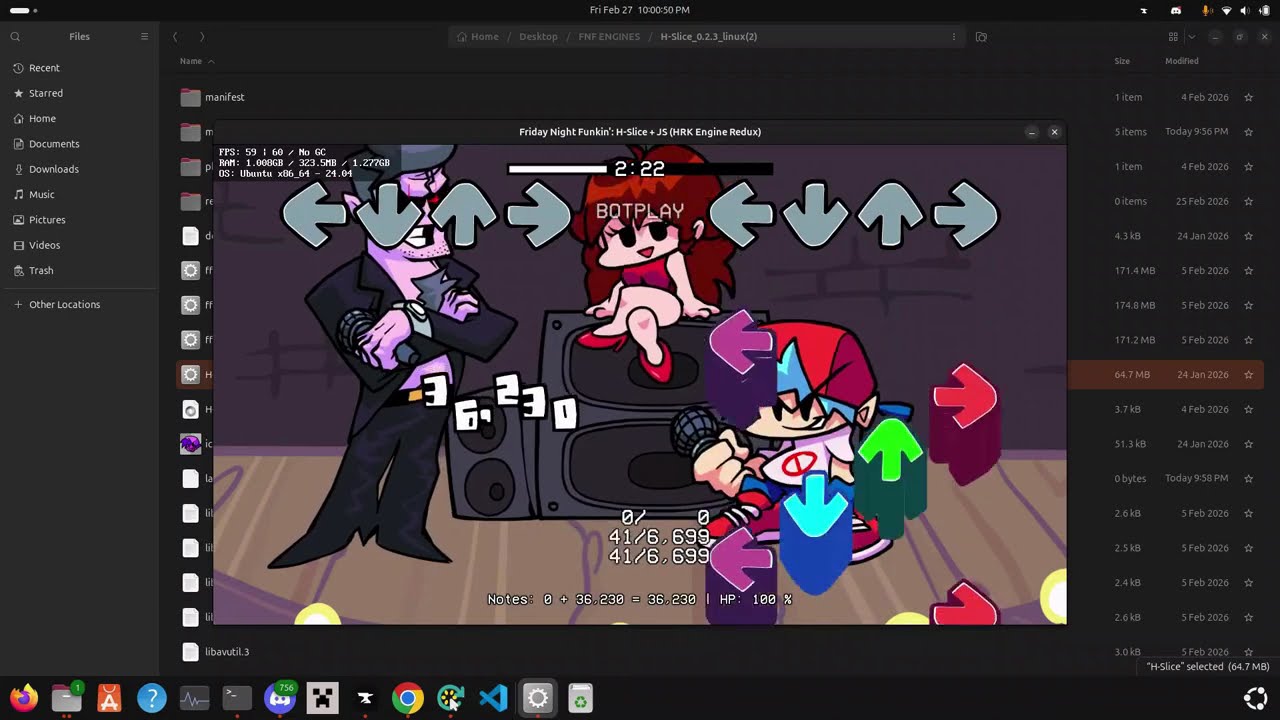Click the search icon in the Files sidebar
The height and width of the screenshot is (720, 1280).
click(15, 36)
